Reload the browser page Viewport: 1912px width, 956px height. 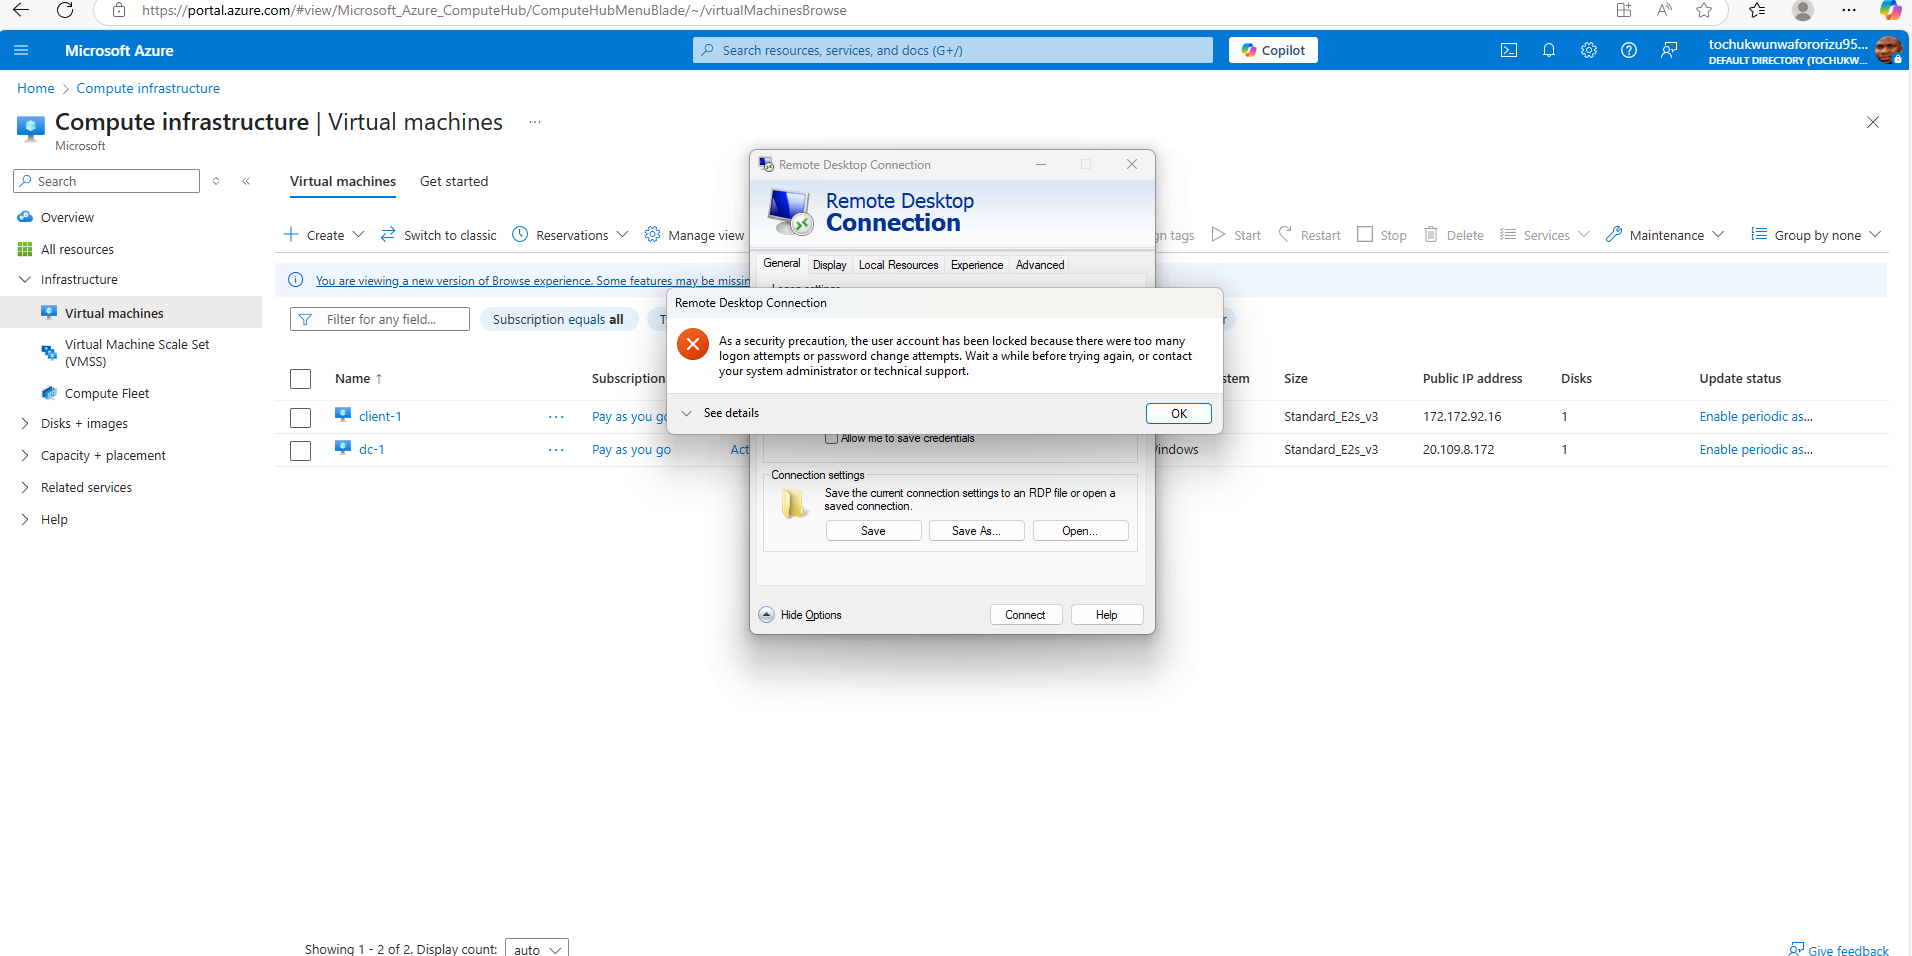65,10
